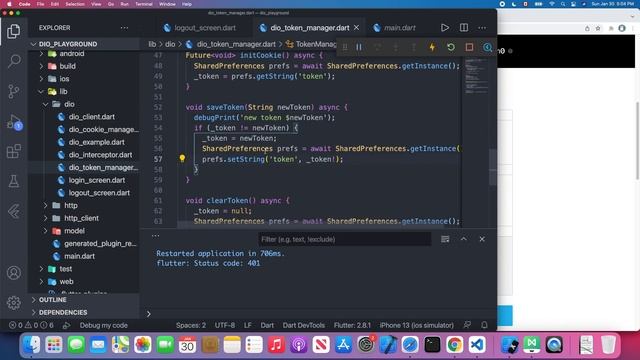Screen dimensions: 640x360
Task: Close the bottom panel
Action: pos(482,239)
